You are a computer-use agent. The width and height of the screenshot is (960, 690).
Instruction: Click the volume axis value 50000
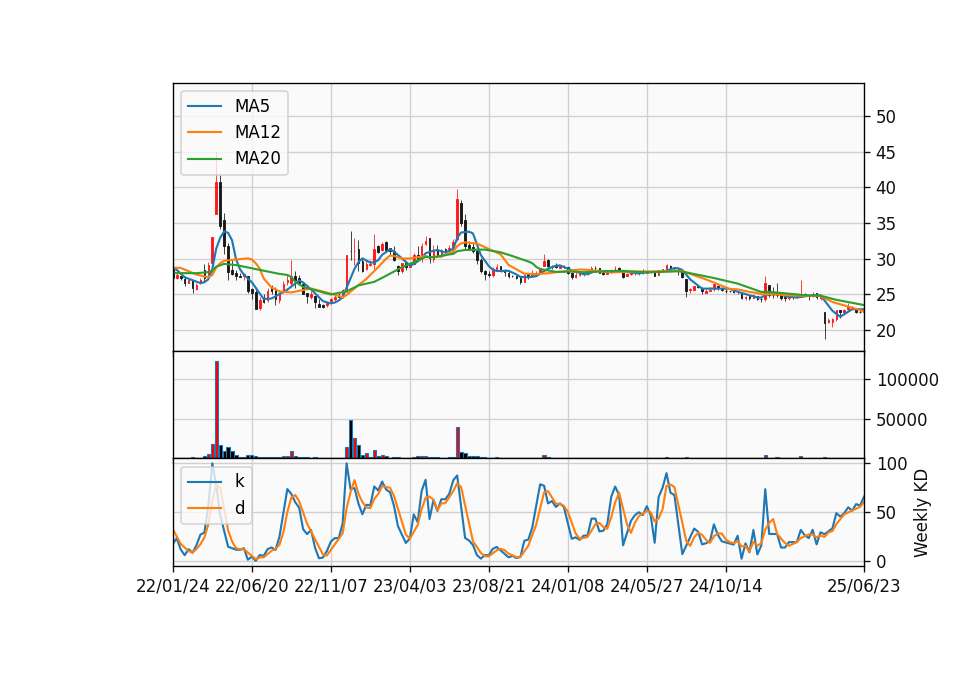coord(902,420)
